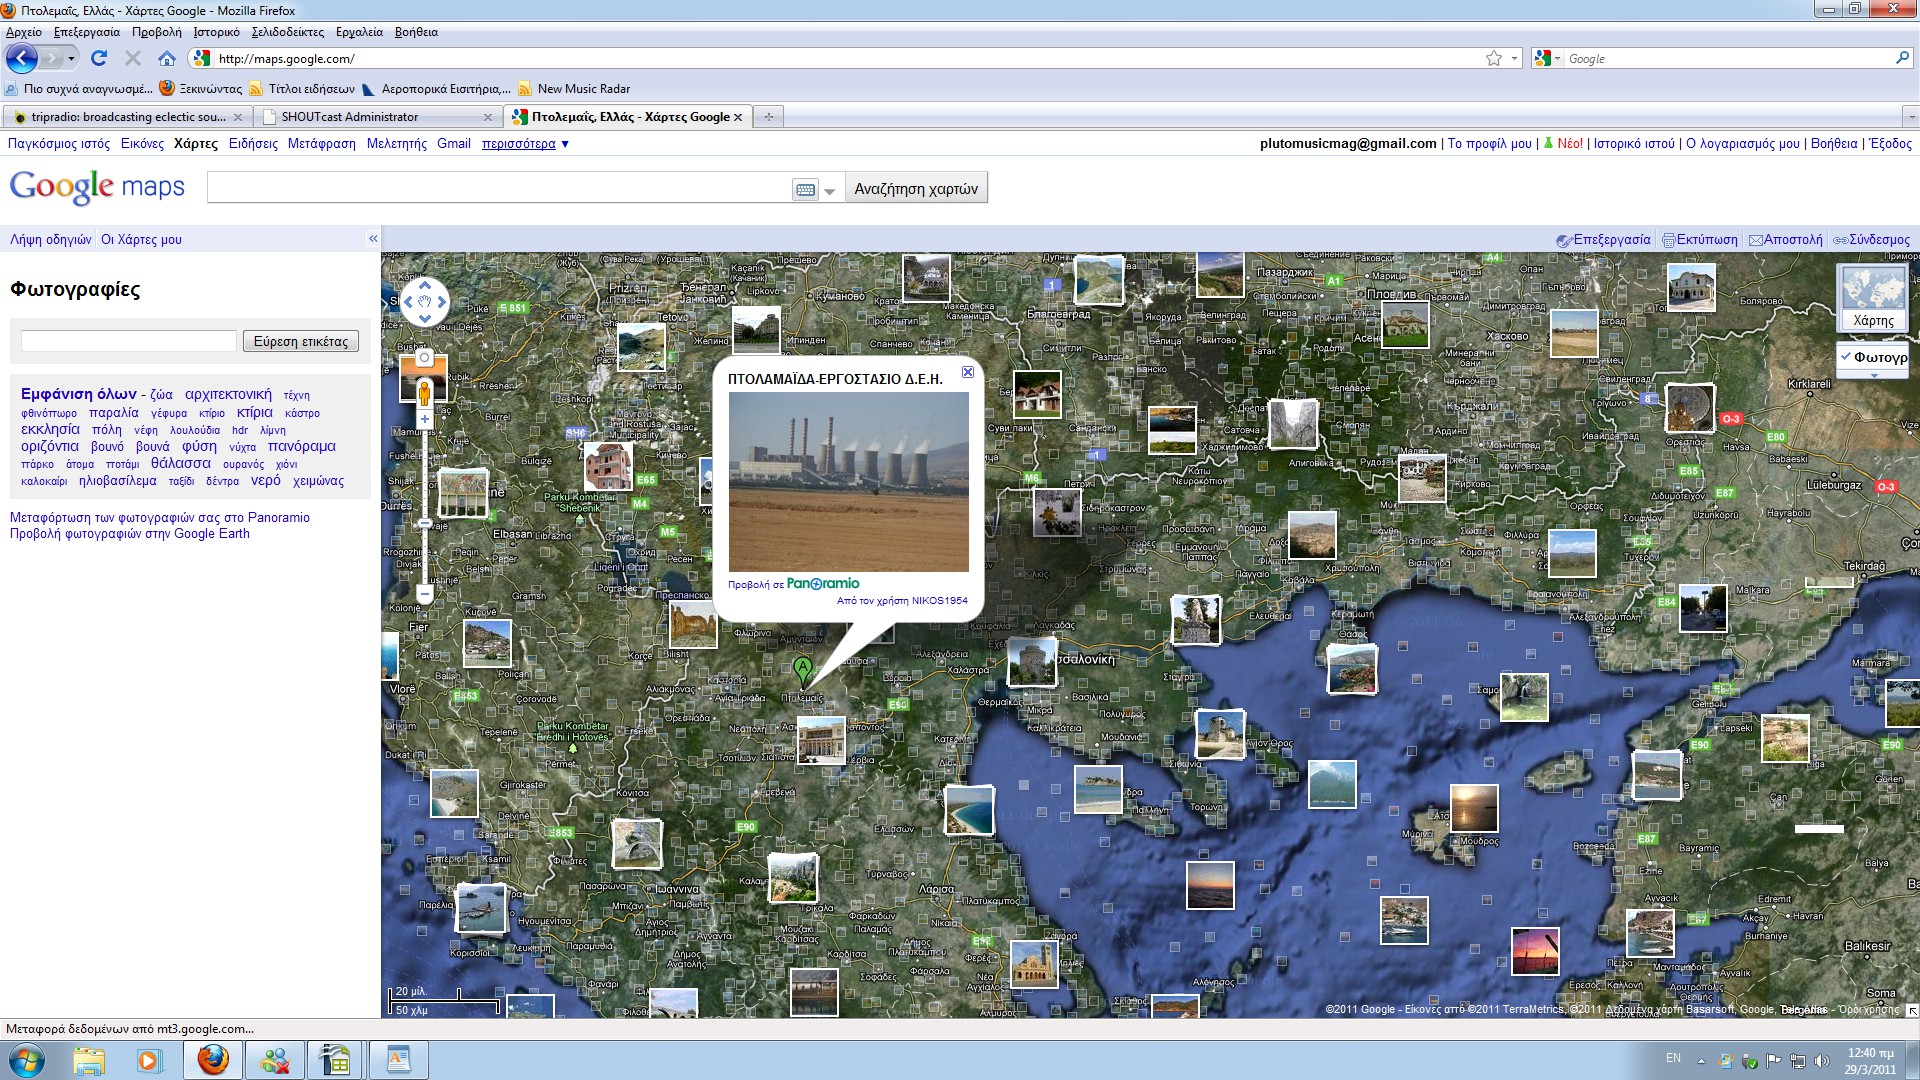Send the map via Αποστολή
The width and height of the screenshot is (1920, 1080).
point(1786,240)
